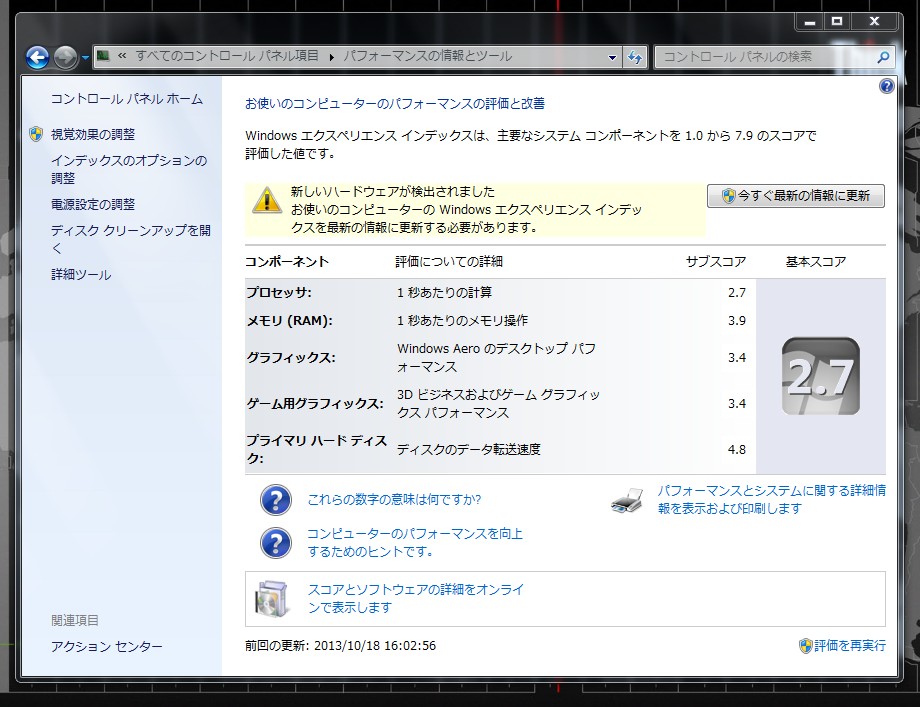The image size is (920, 707).
Task: Click the greyed Forward arrow button
Action: 65,57
